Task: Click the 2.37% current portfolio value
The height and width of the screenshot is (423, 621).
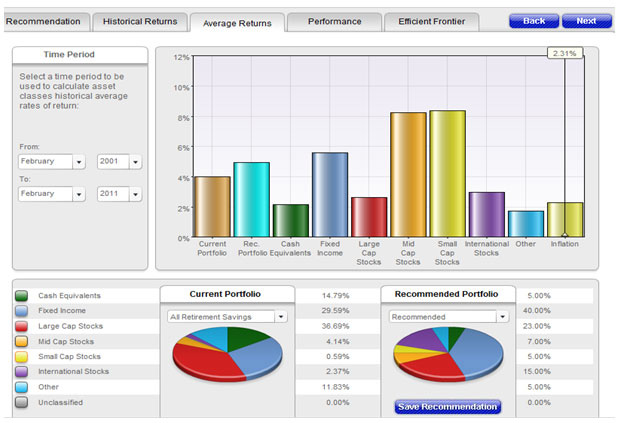Action: point(338,372)
